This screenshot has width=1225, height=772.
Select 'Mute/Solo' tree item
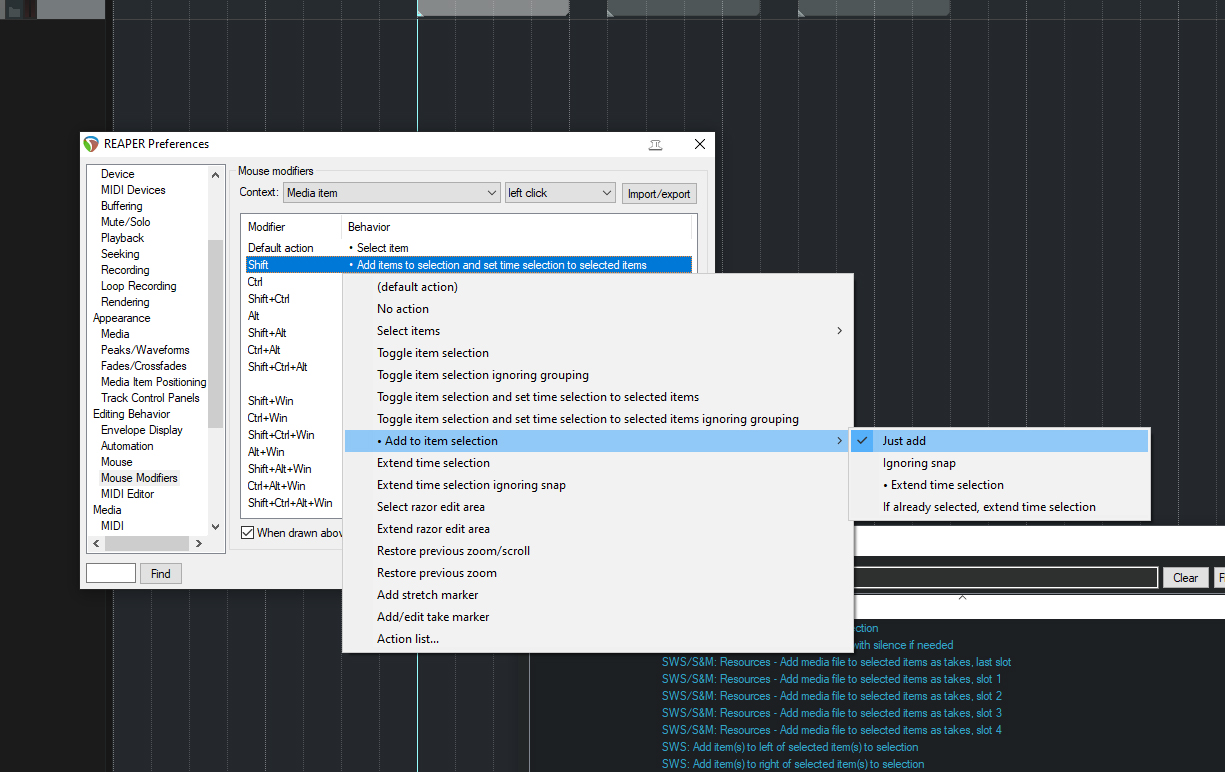coord(125,222)
